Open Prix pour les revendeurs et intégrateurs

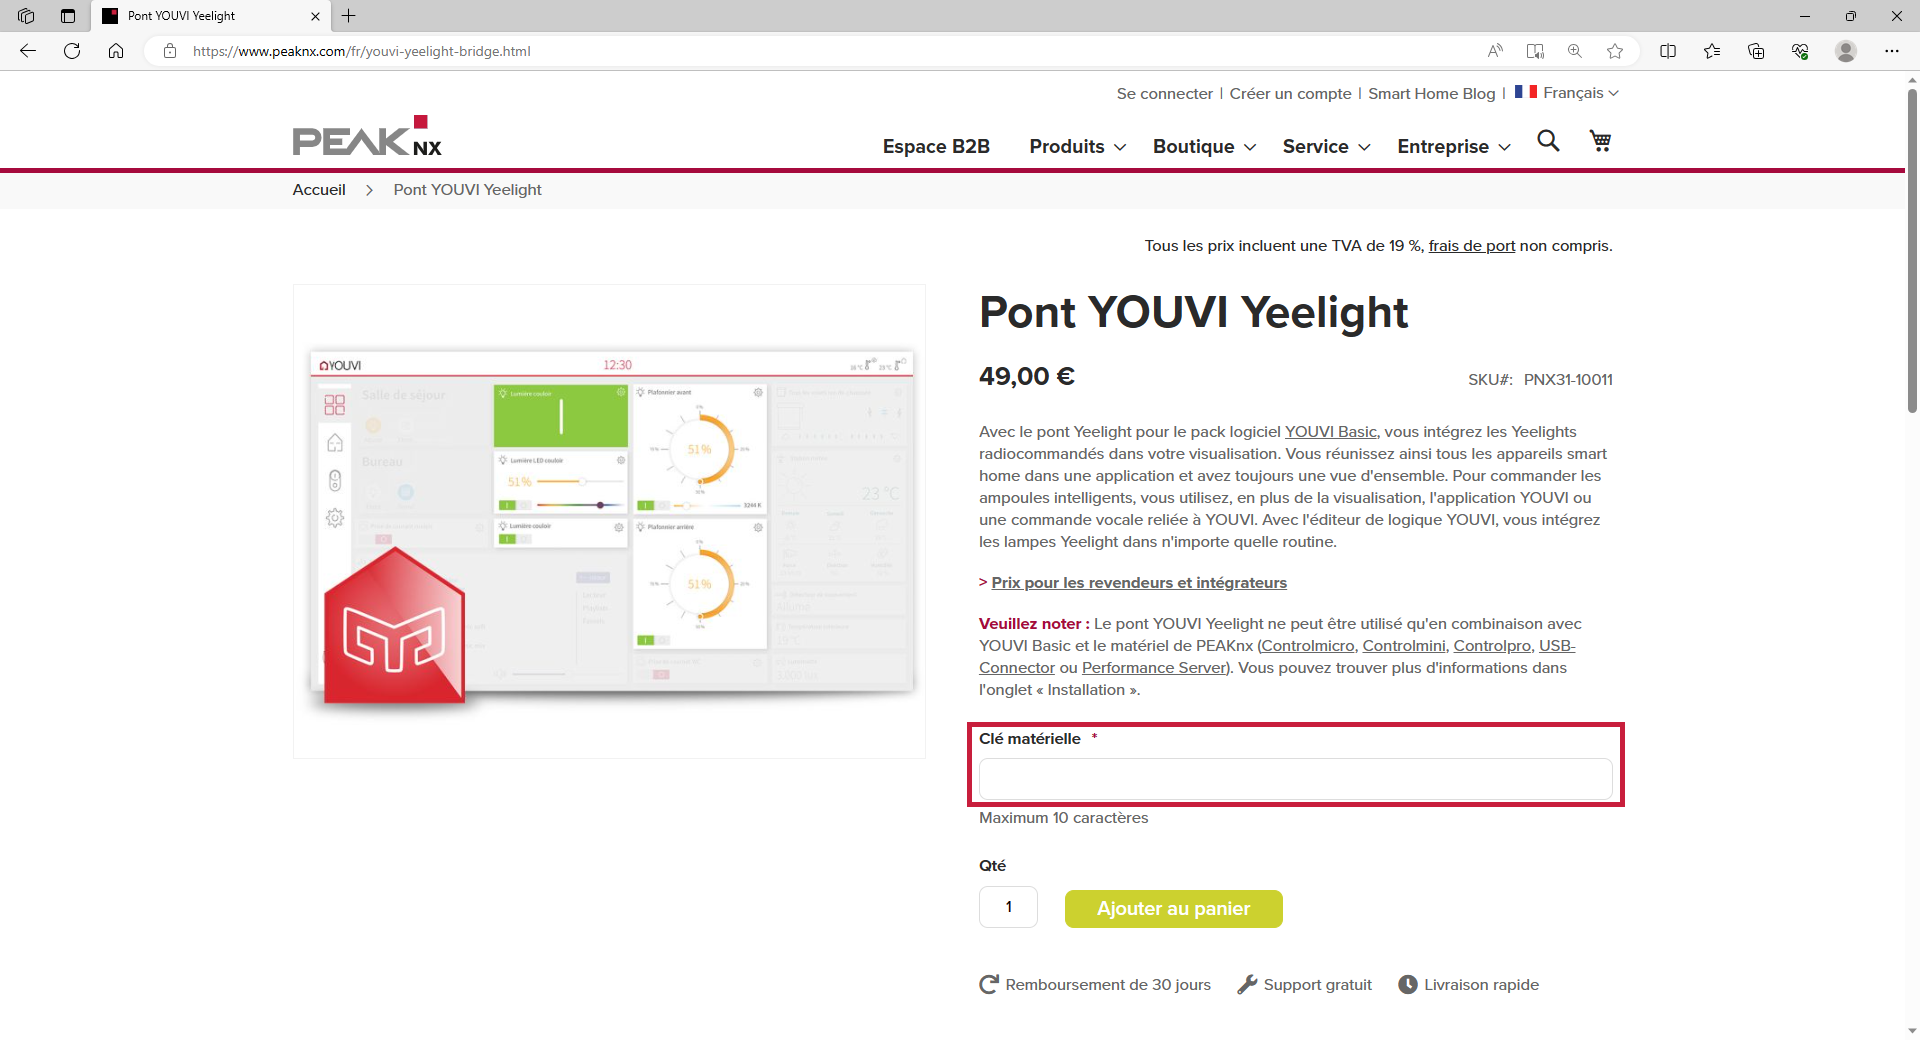click(1139, 582)
